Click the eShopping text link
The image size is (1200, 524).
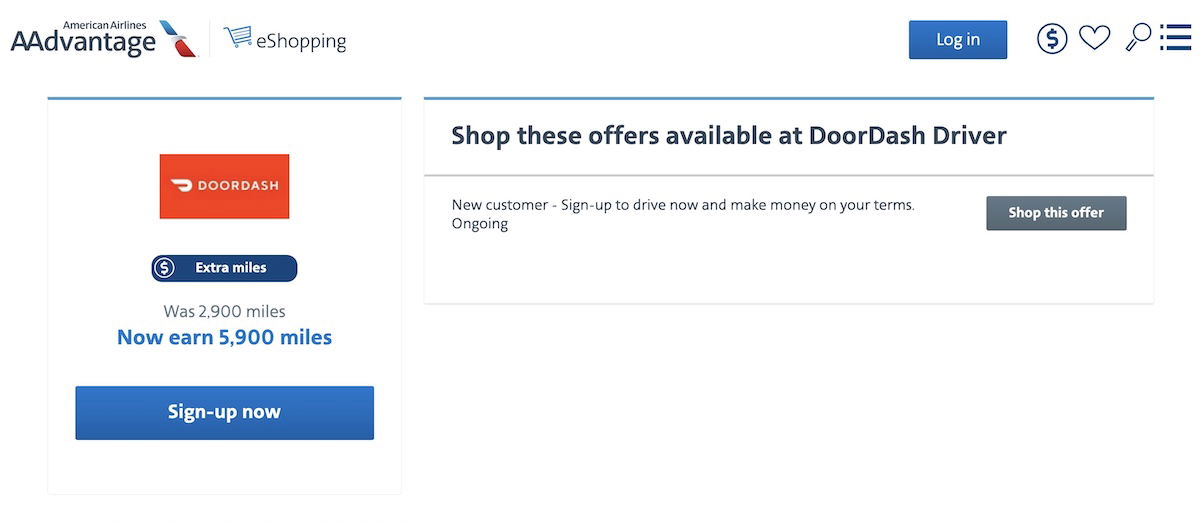point(300,41)
